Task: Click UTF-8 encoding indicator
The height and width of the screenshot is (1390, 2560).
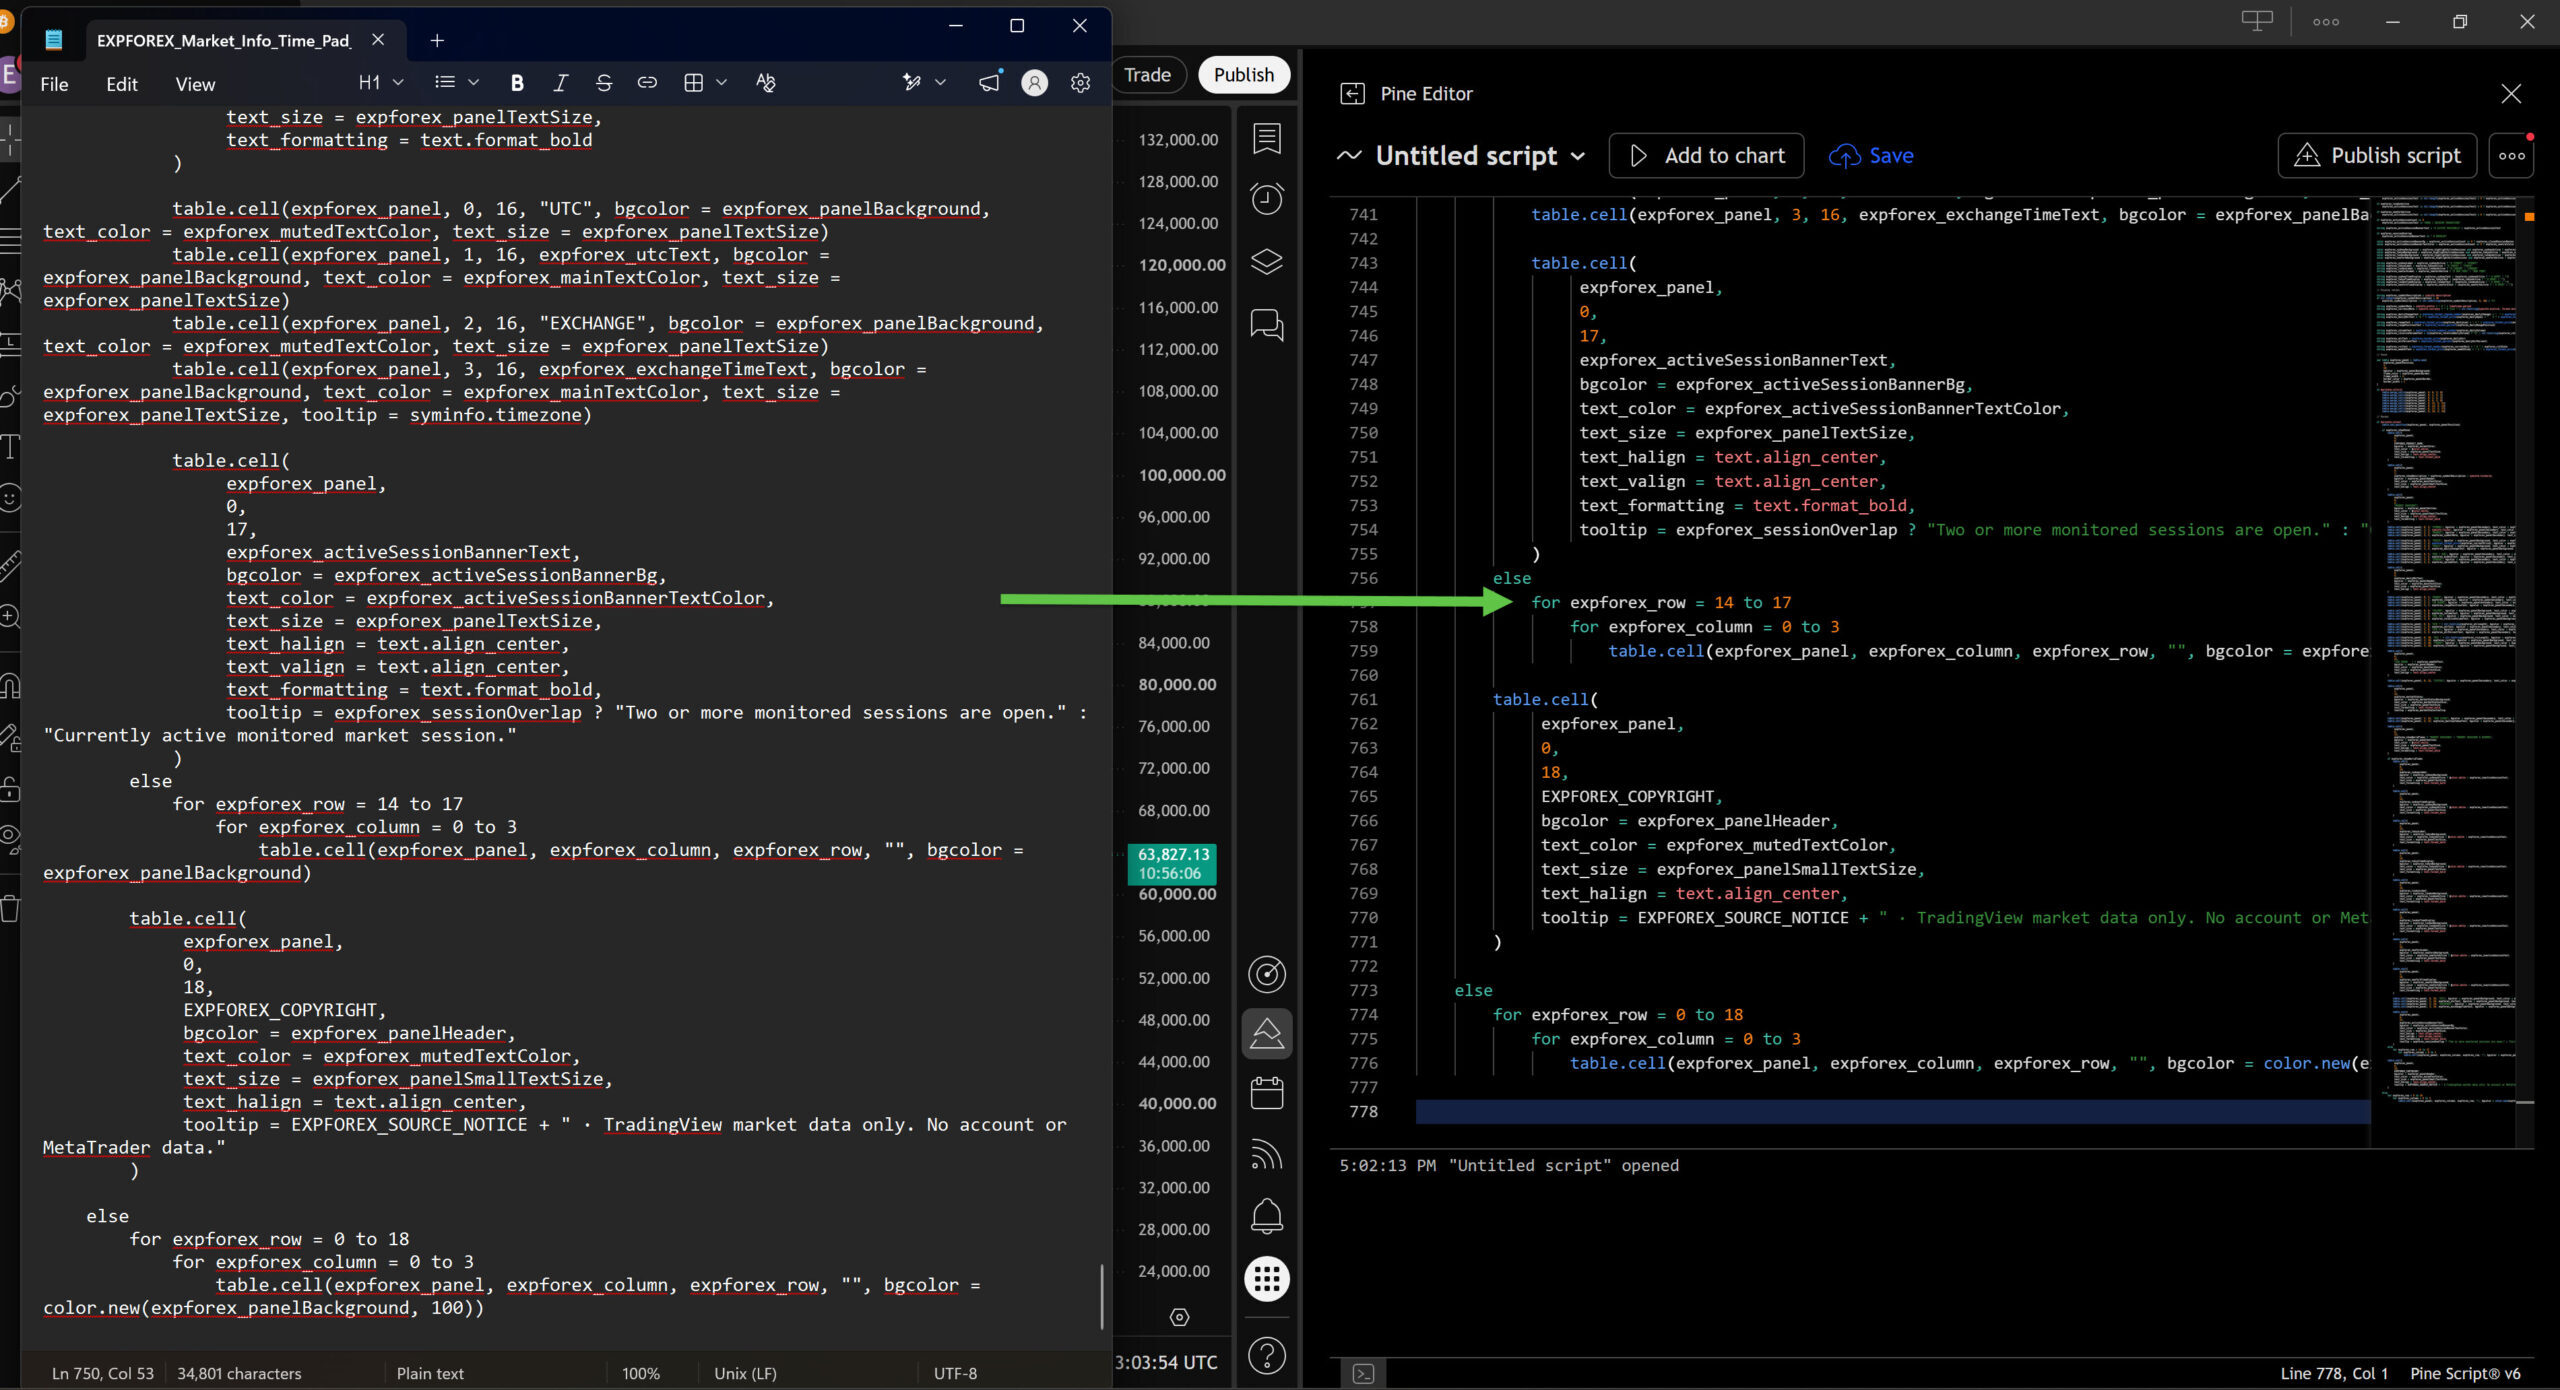Action: (x=955, y=1374)
